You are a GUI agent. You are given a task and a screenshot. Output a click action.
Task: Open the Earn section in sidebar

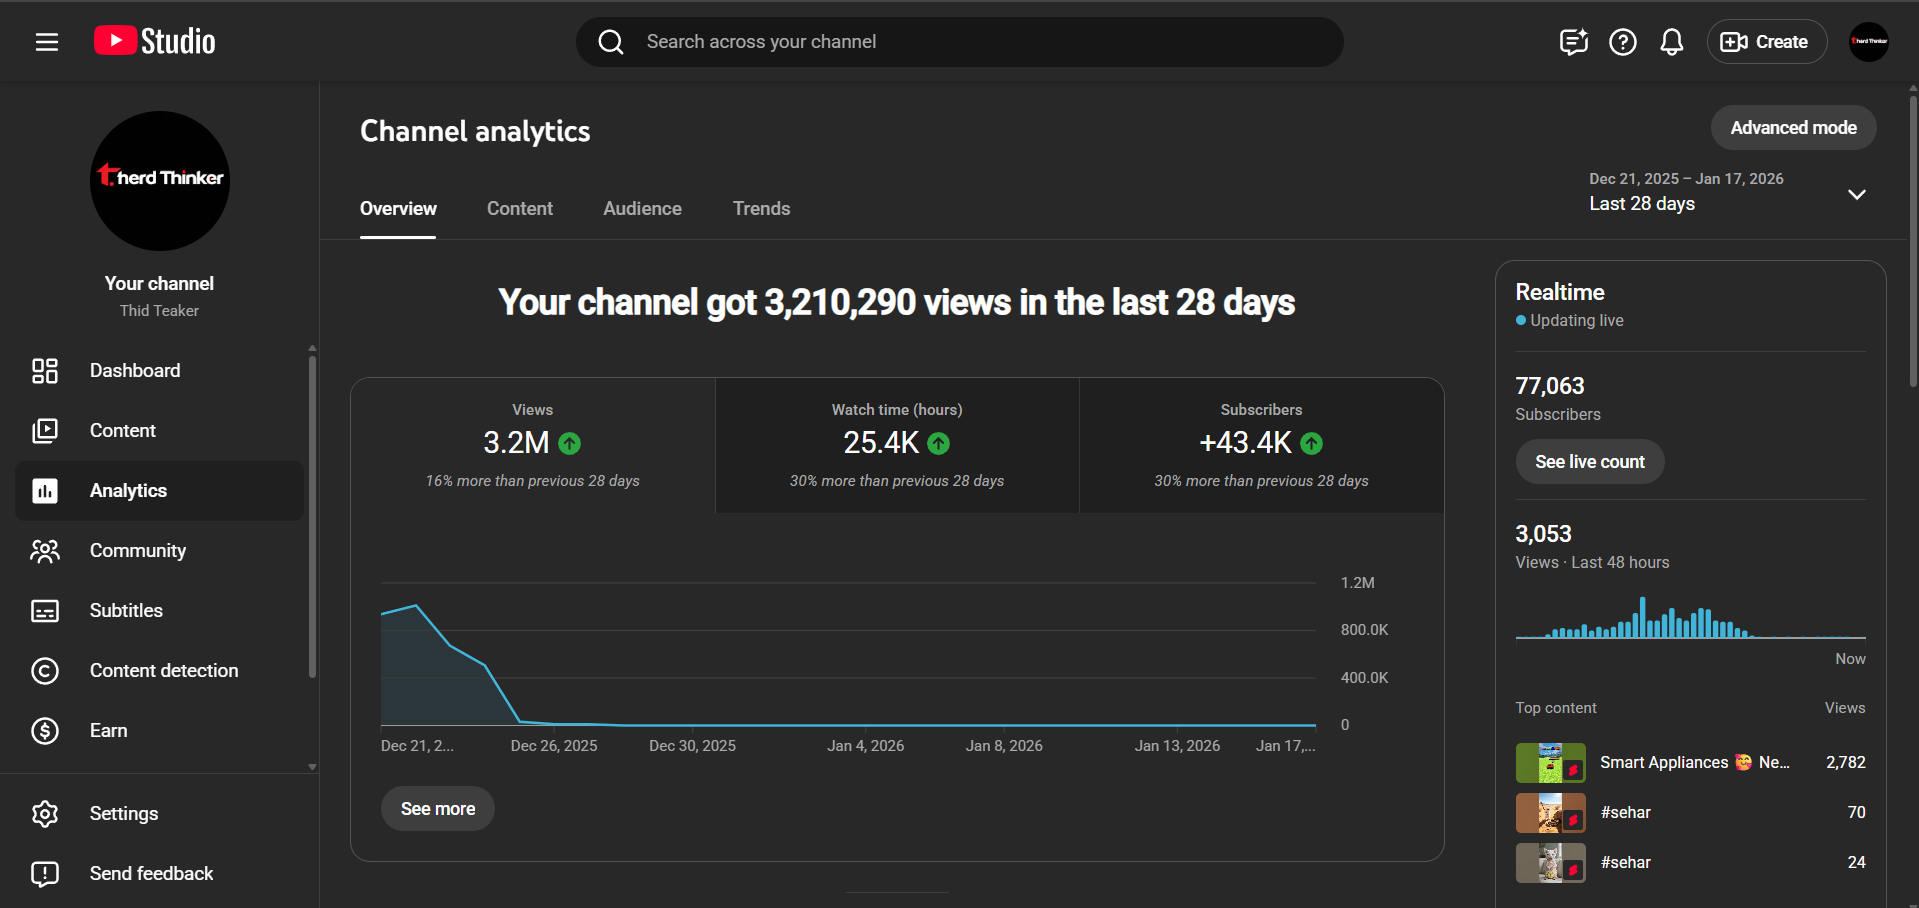108,731
